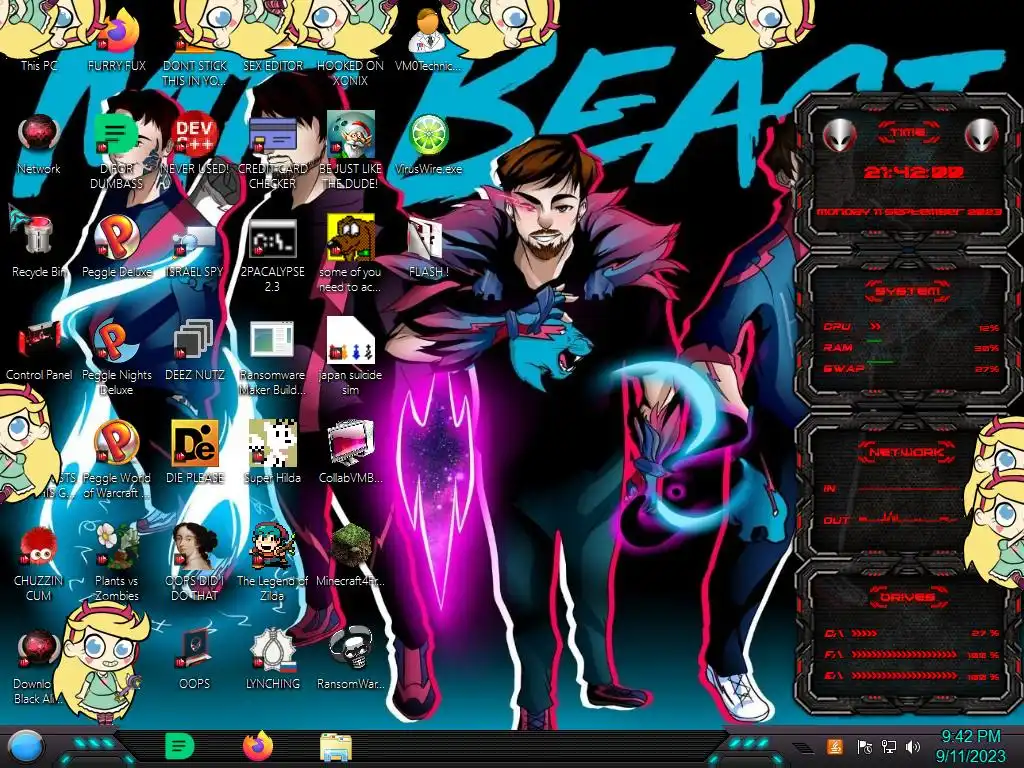The height and width of the screenshot is (768, 1024).
Task: Click the red 21:42 digital clock readout
Action: tap(914, 172)
